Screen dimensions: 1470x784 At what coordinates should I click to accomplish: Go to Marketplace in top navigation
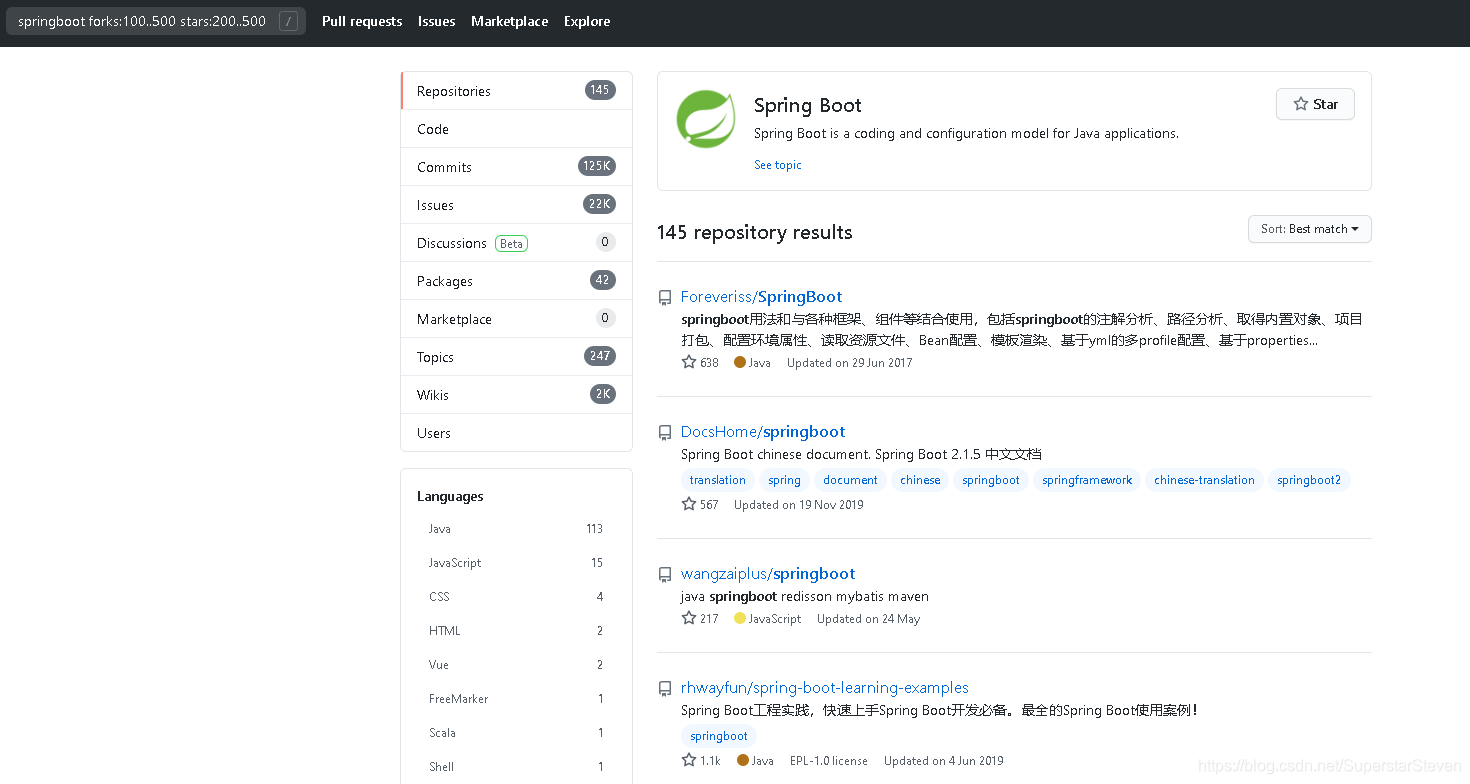(x=510, y=21)
